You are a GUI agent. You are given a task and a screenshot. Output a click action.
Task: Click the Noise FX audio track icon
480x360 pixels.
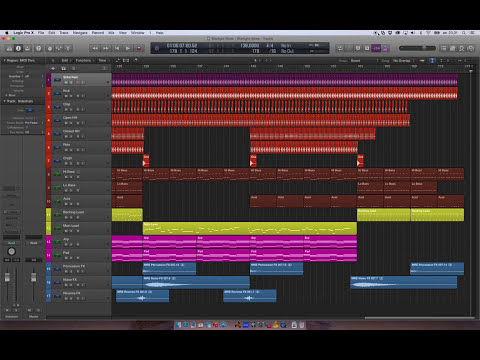point(57,282)
